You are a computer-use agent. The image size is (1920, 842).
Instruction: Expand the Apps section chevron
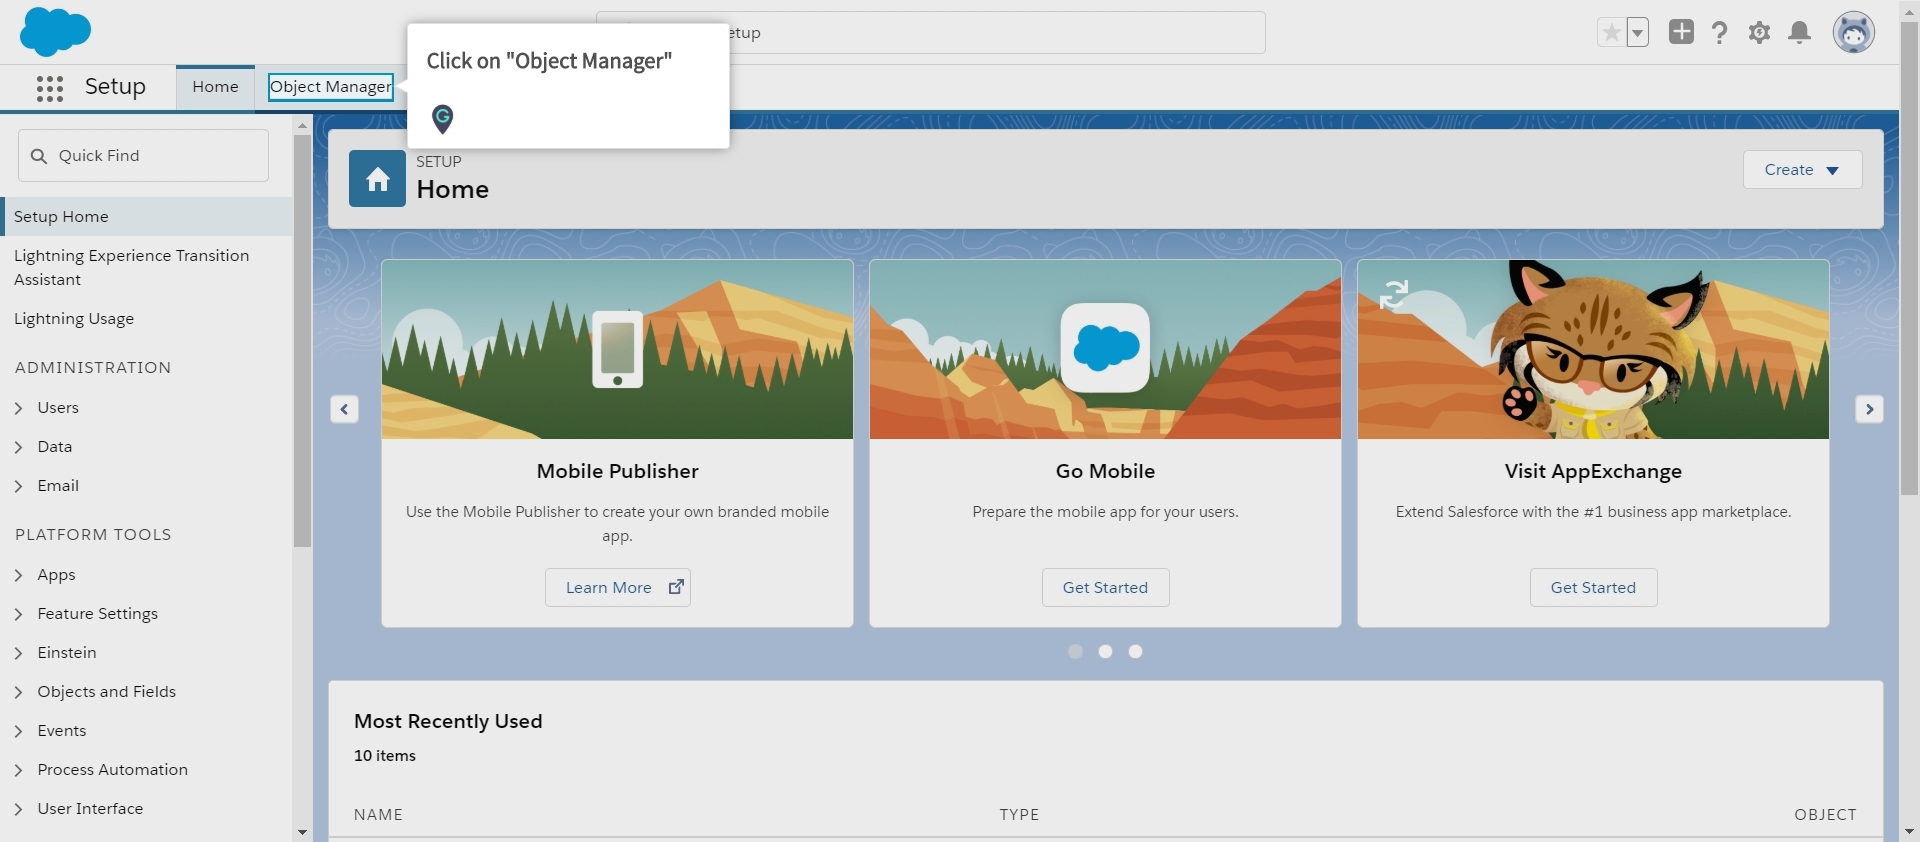(x=19, y=575)
